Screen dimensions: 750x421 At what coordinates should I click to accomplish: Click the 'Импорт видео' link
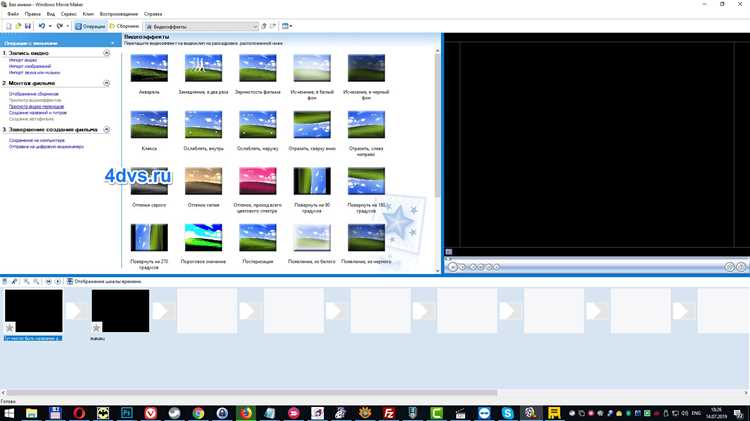point(22,60)
